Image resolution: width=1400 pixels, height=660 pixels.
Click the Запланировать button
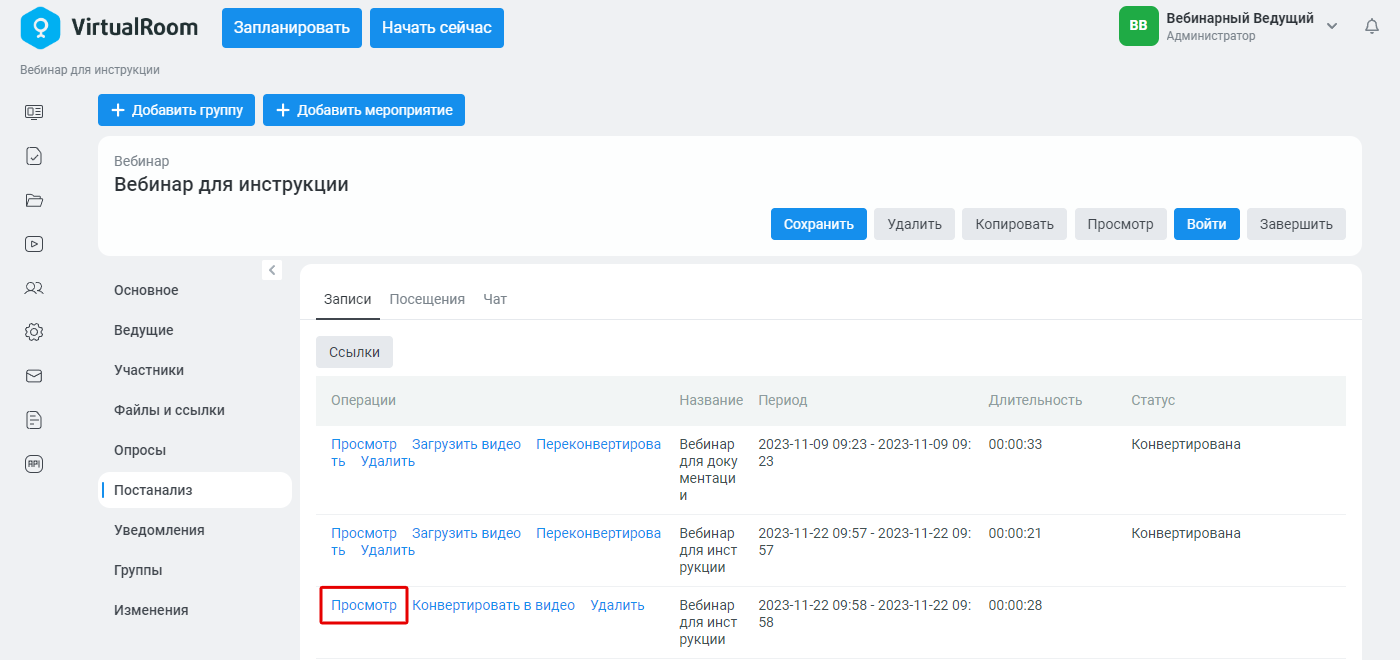[292, 28]
